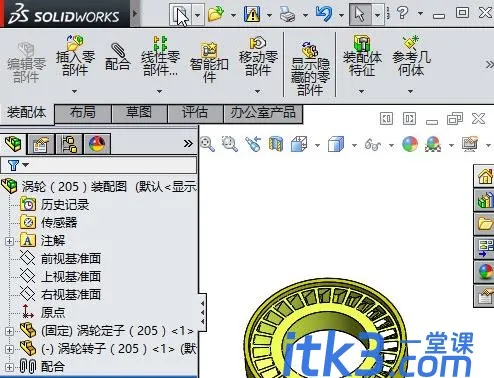Expand the 配合 mates folder node
This screenshot has width=494, height=378.
9,367
